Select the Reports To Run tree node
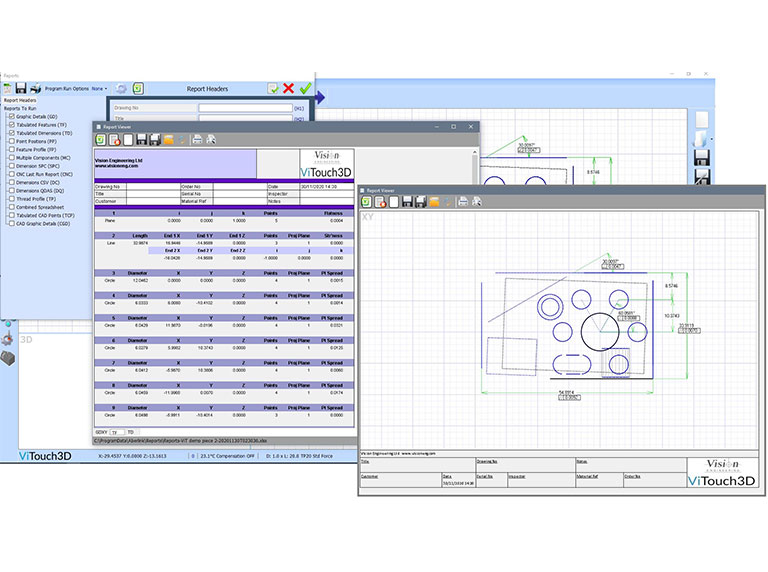This screenshot has width=768, height=572. pos(22,108)
